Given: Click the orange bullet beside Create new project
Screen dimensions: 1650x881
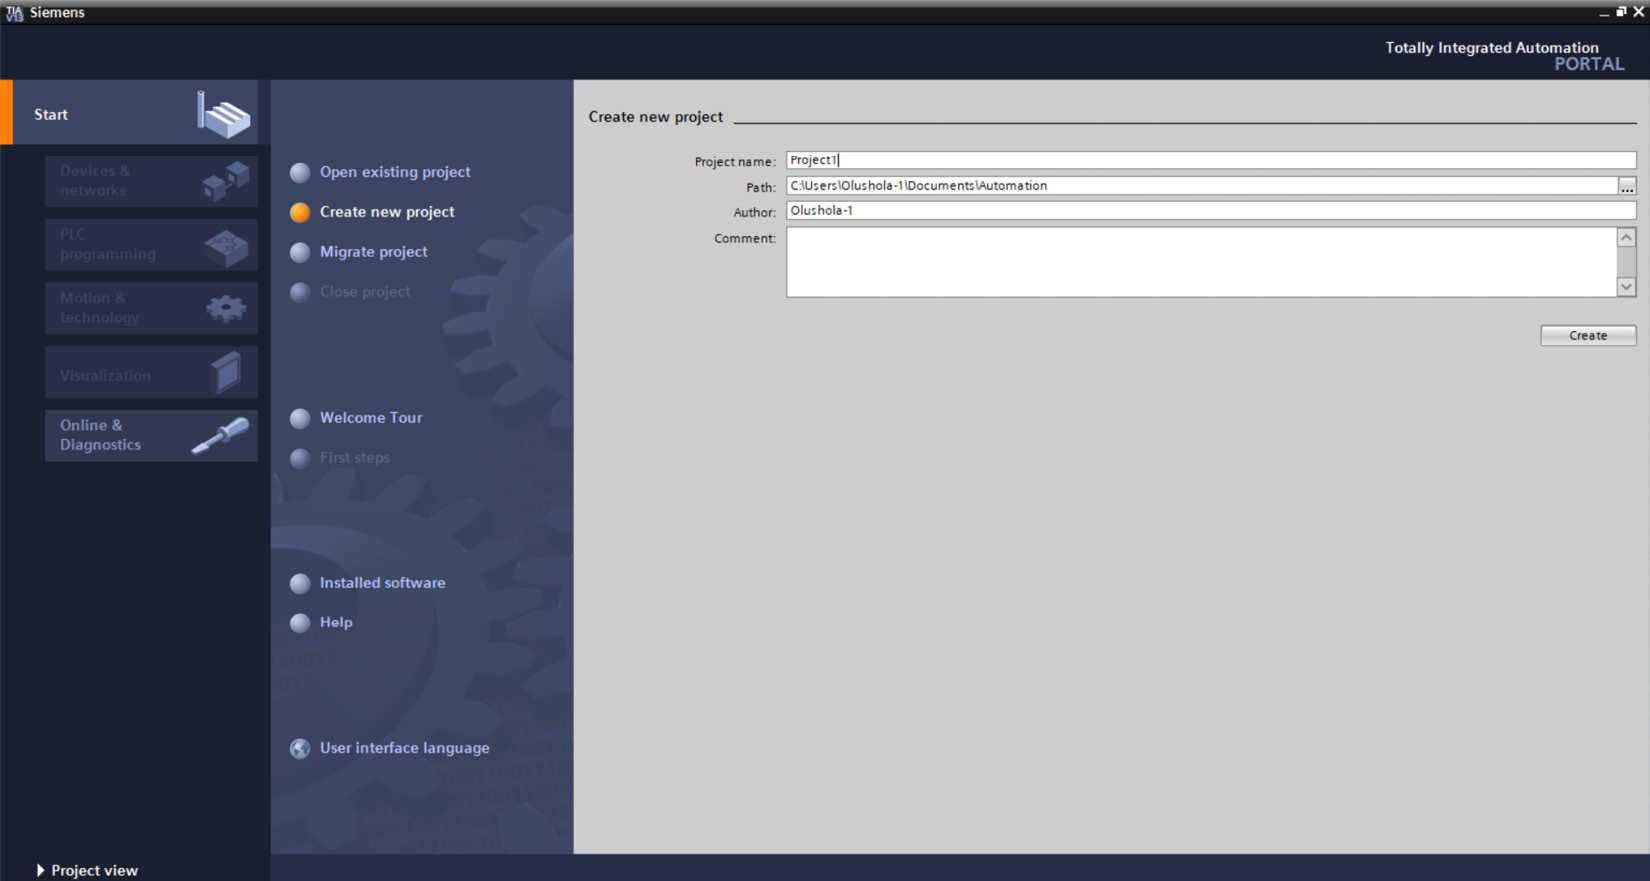Looking at the screenshot, I should [300, 212].
